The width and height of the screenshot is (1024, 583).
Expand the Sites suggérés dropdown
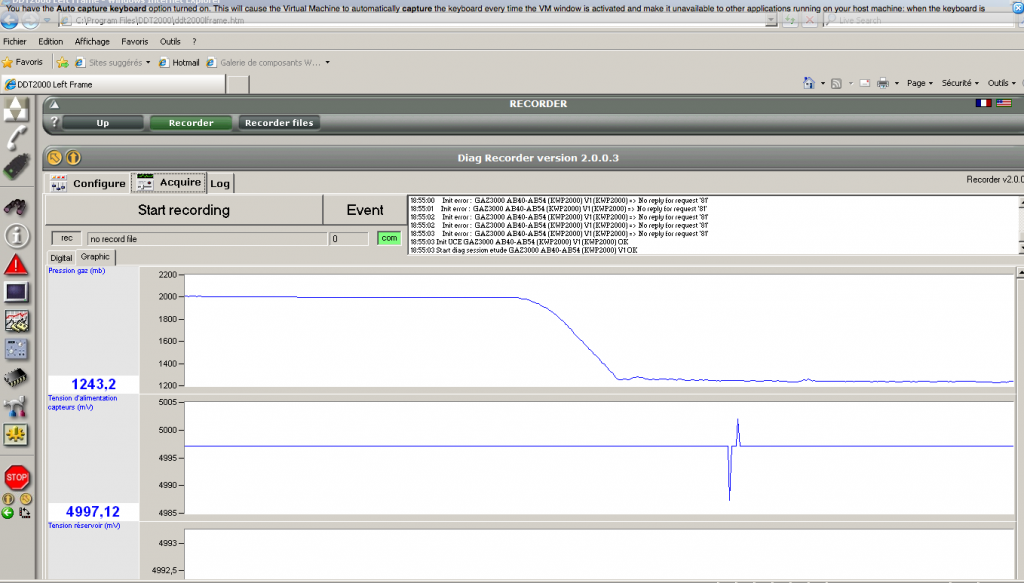[148, 63]
